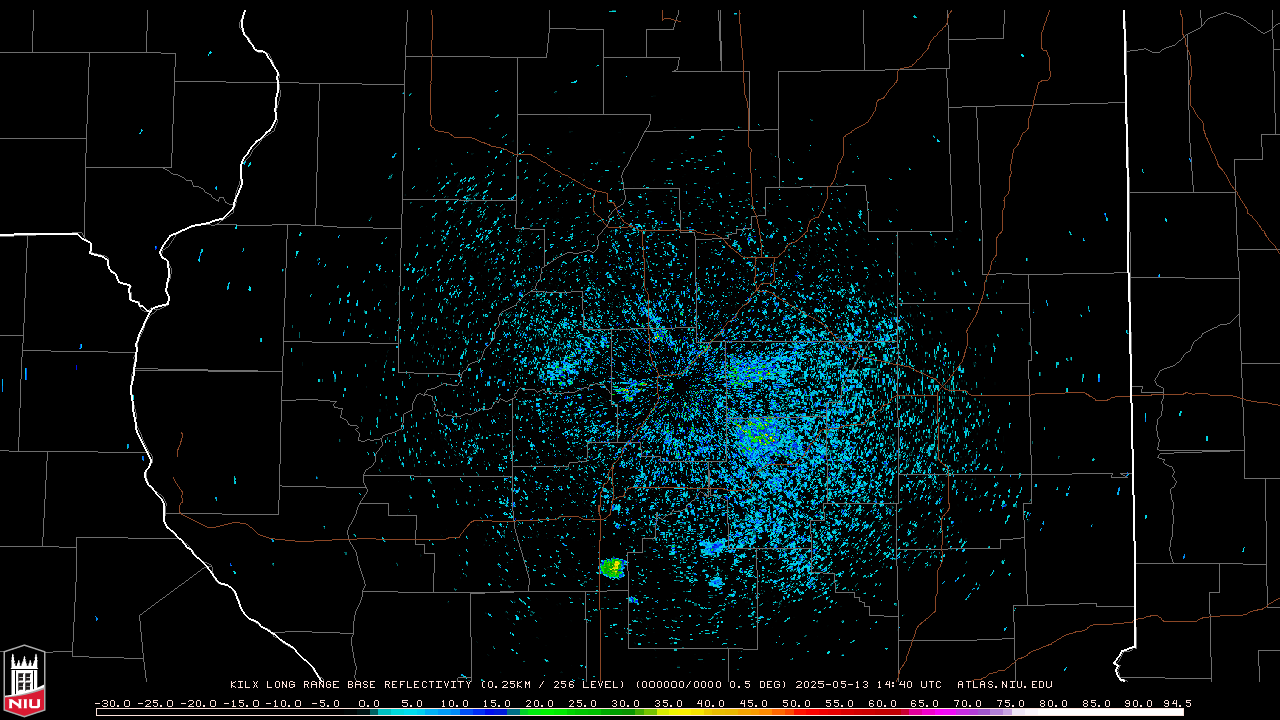Click the ATLAS.NIU.EDU text

1005,685
